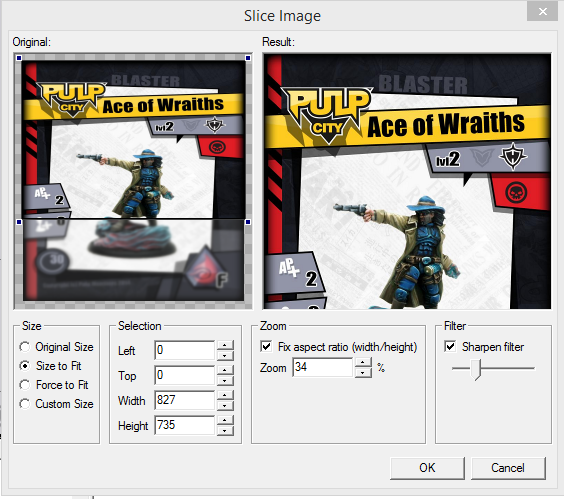Image resolution: width=564 pixels, height=499 pixels.
Task: Increase the Height value with up arrow
Action: 225,420
